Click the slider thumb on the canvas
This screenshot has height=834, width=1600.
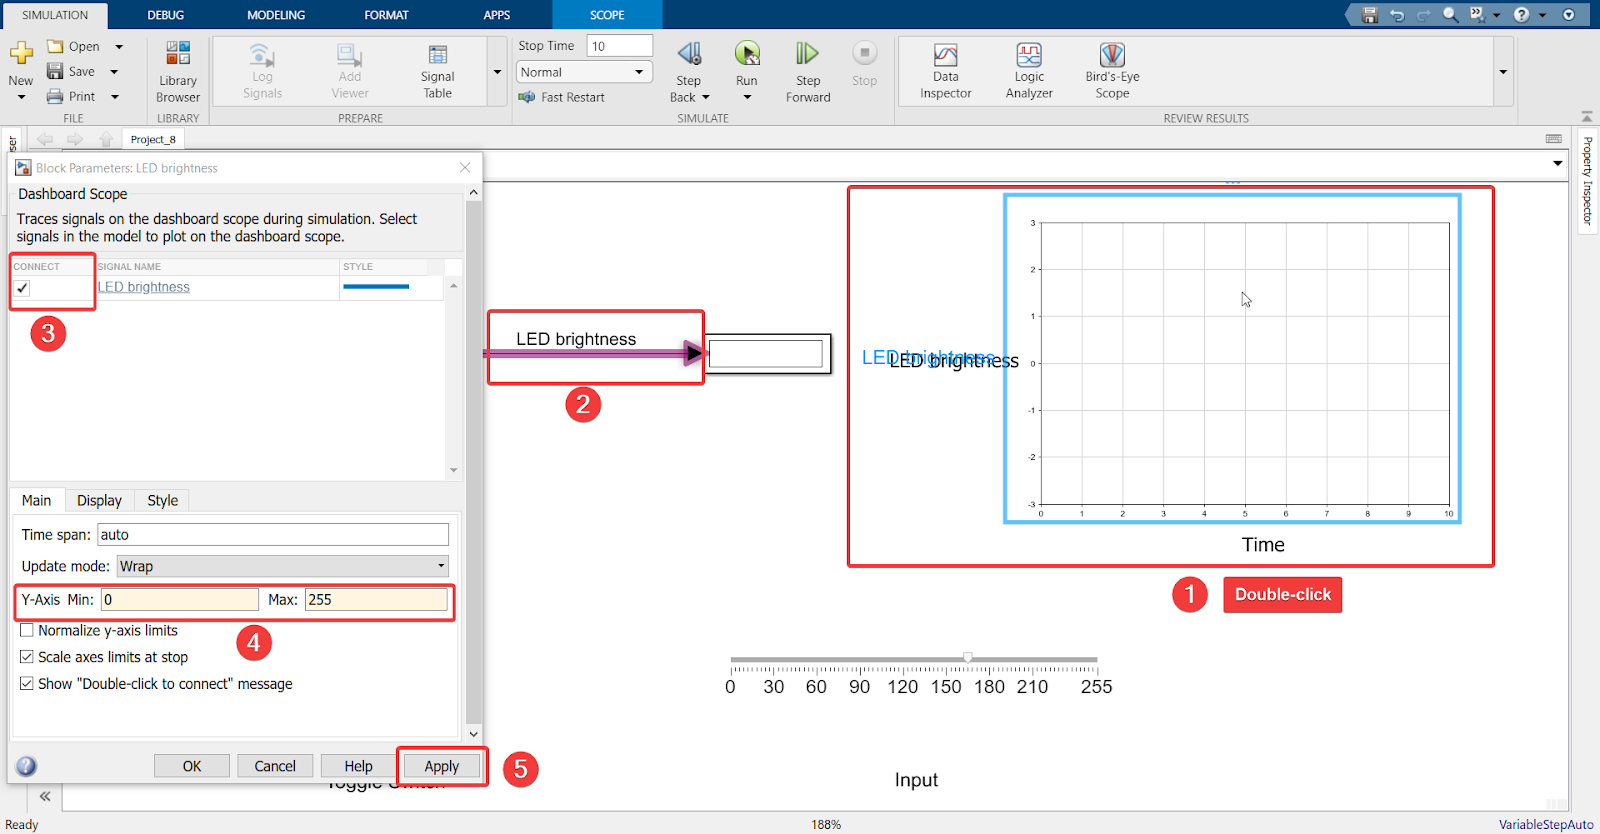[968, 657]
